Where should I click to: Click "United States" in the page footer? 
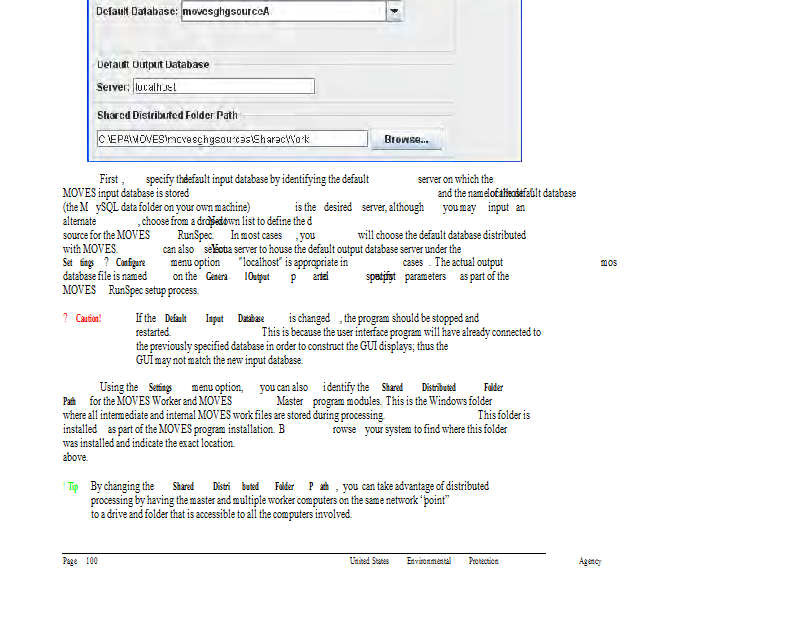(369, 561)
